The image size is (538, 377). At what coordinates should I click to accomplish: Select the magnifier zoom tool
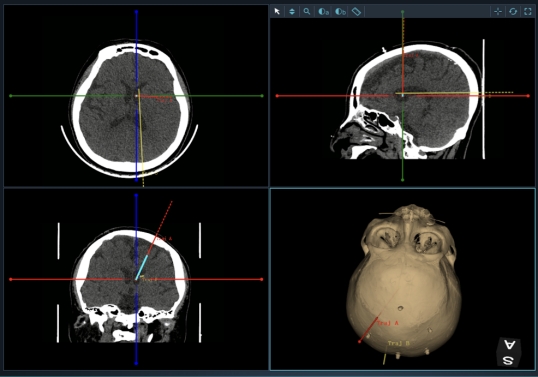[307, 12]
